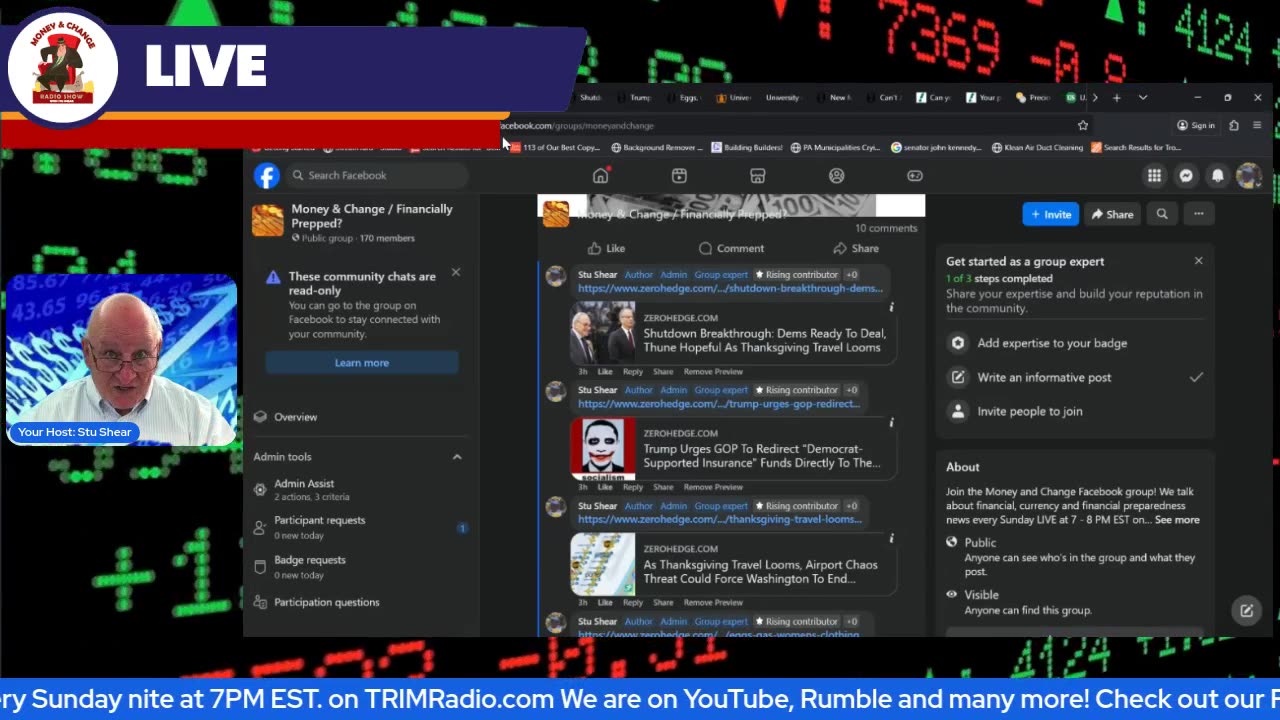Open link info for the Thanksgiving Travel Looms preview

coord(891,538)
